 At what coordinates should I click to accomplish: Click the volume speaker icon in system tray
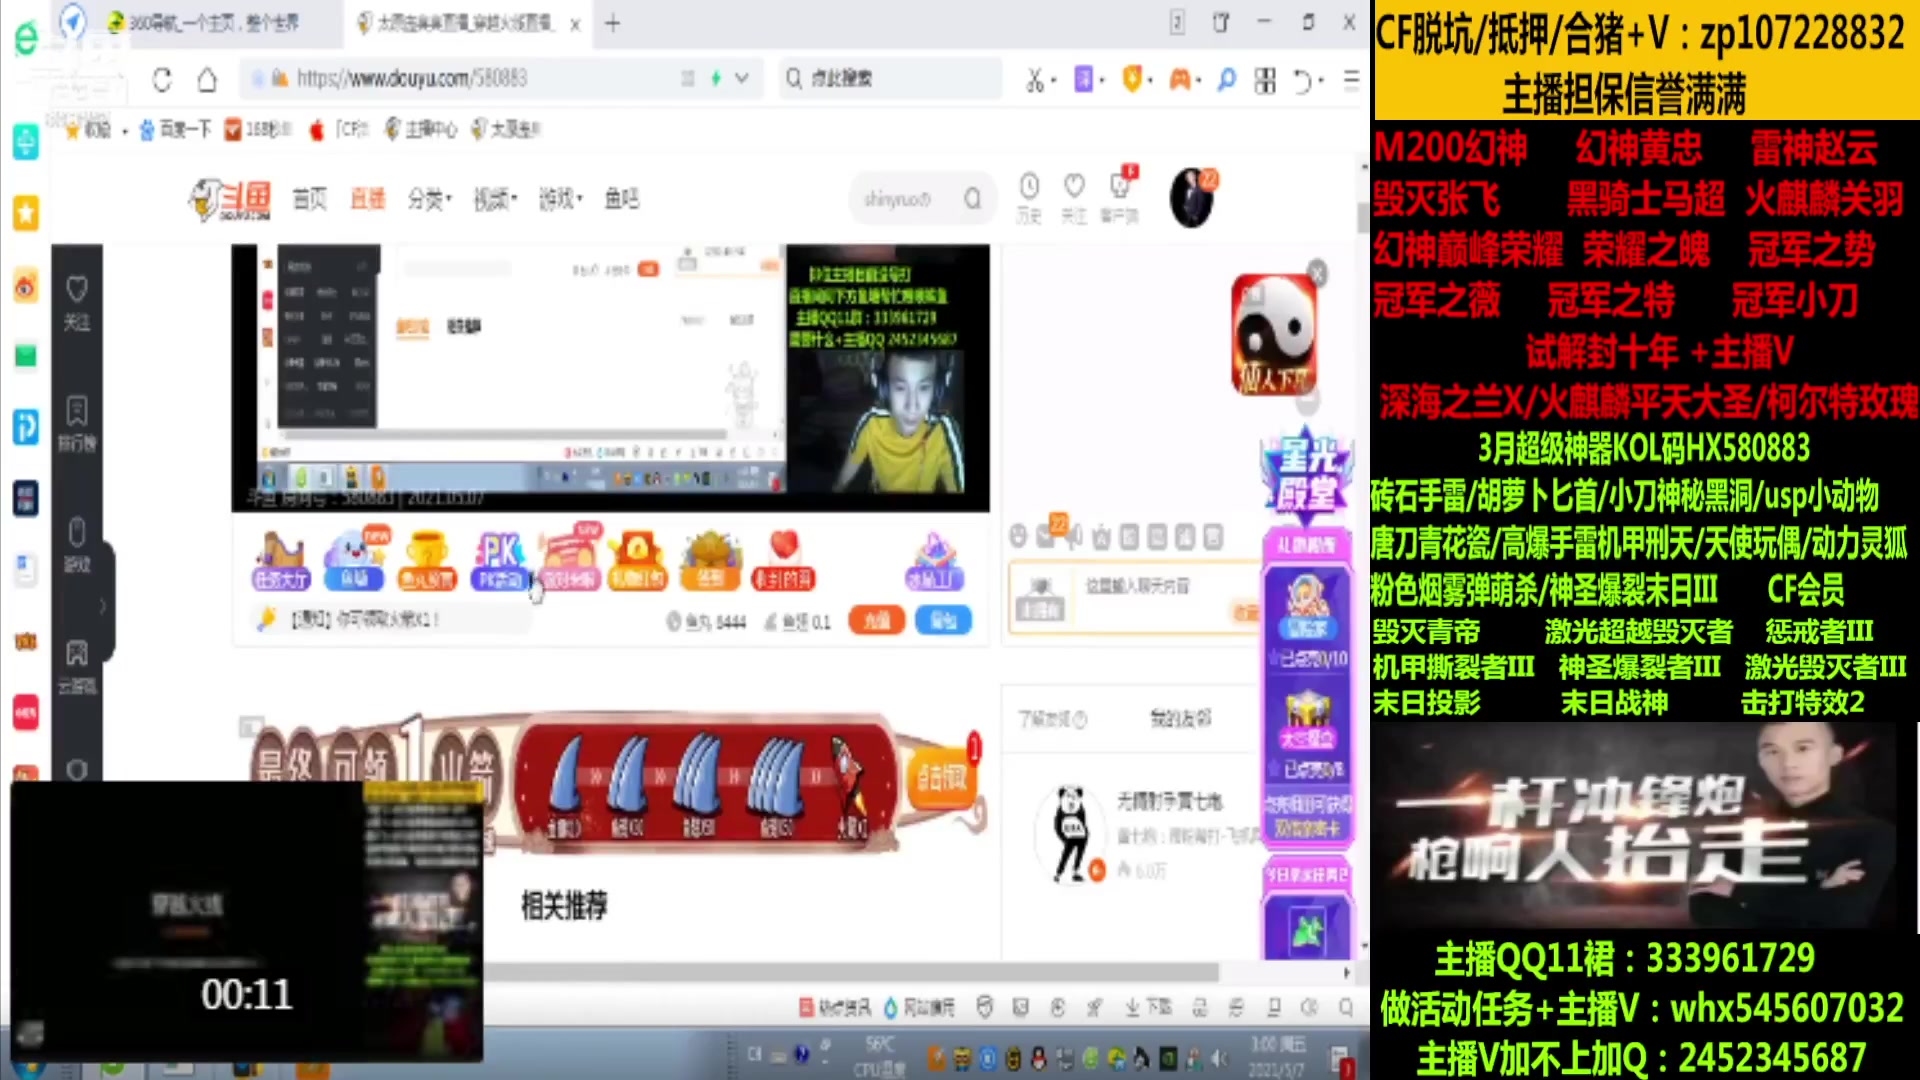(1219, 1058)
